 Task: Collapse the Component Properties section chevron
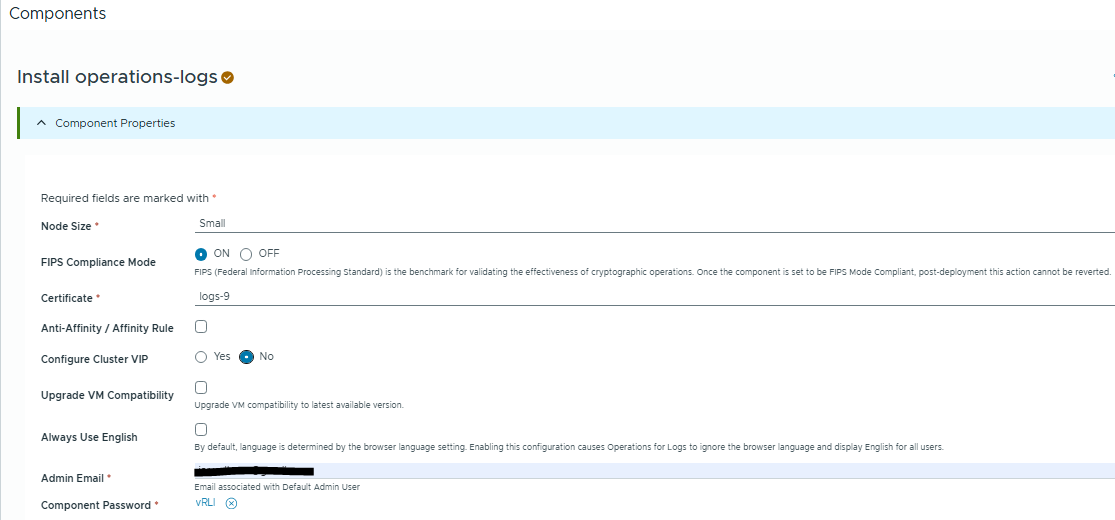[x=41, y=123]
